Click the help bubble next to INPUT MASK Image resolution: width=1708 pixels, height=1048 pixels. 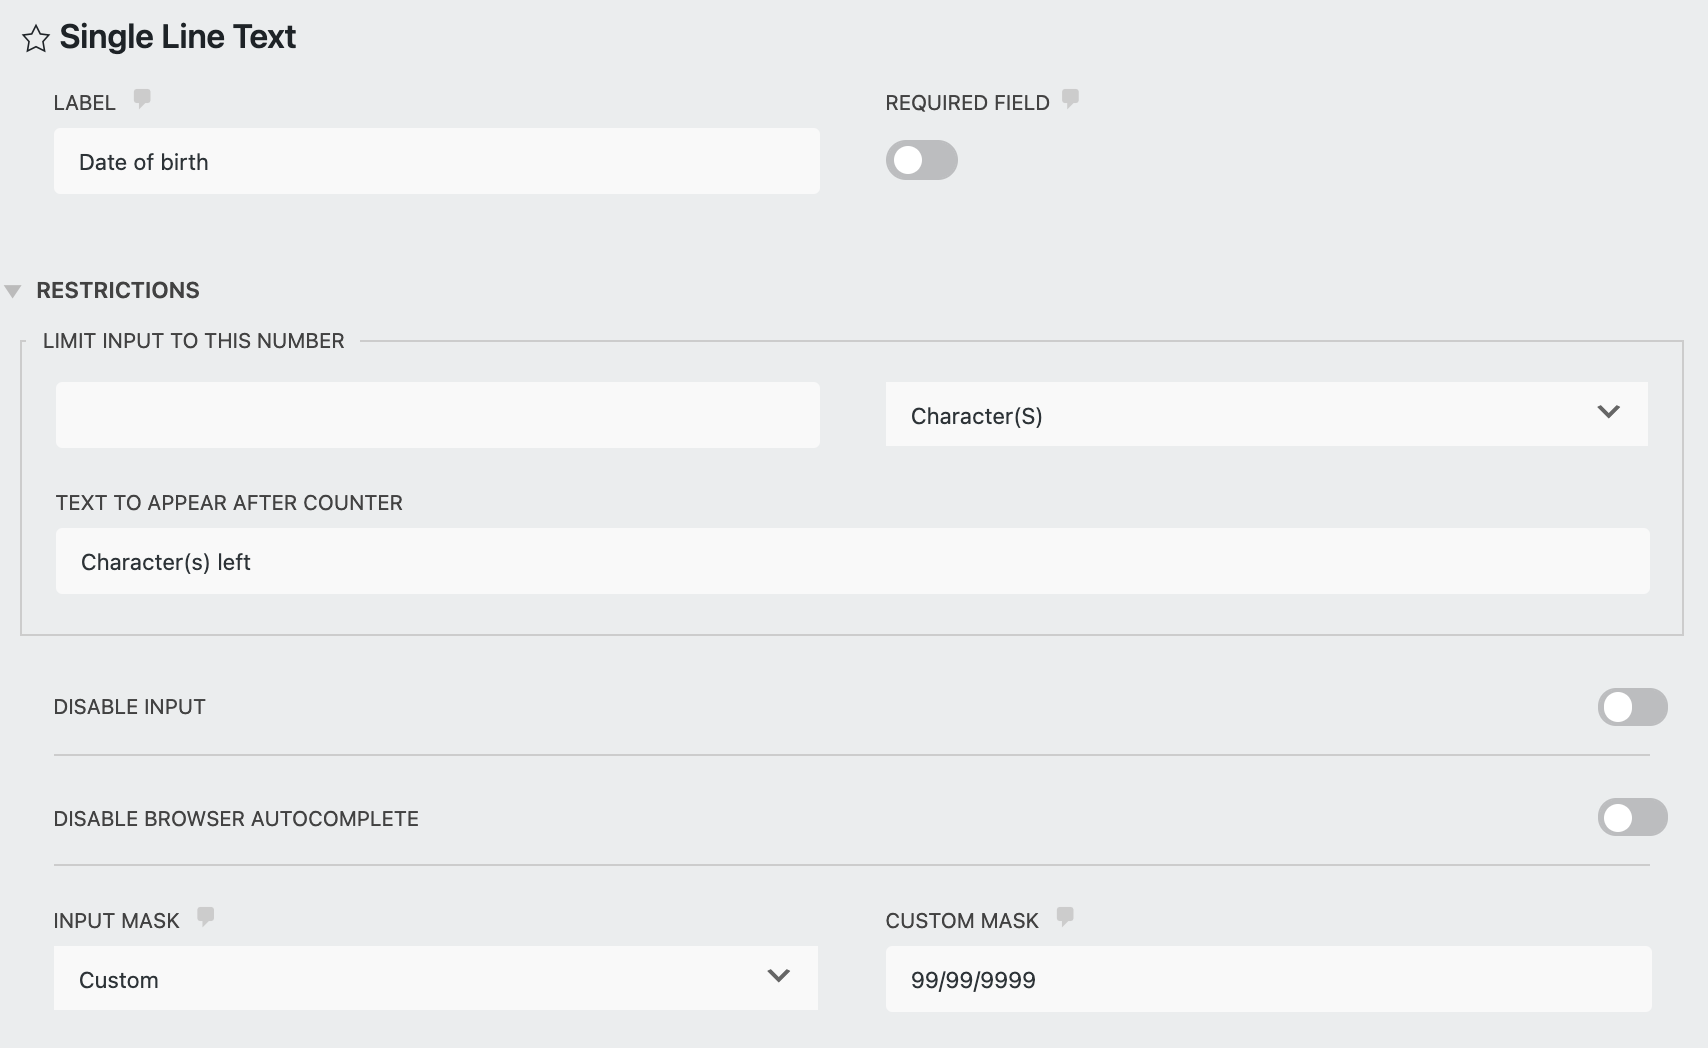click(x=205, y=916)
